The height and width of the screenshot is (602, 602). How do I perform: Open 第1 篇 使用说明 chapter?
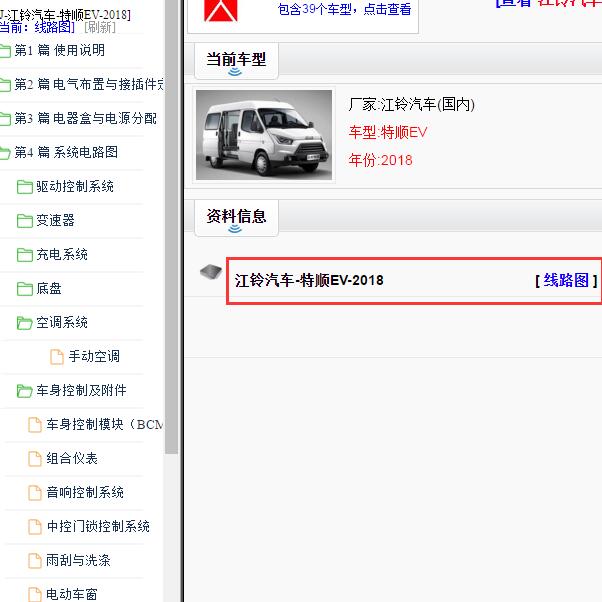tap(60, 50)
